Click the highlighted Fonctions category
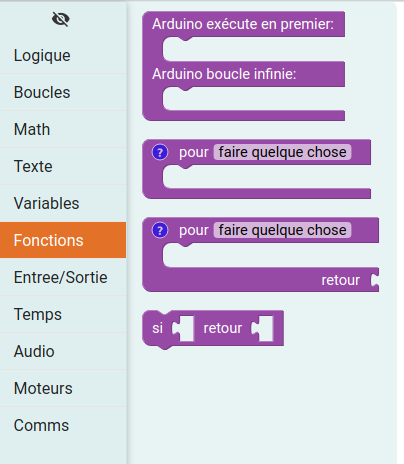404x464 pixels. (63, 240)
